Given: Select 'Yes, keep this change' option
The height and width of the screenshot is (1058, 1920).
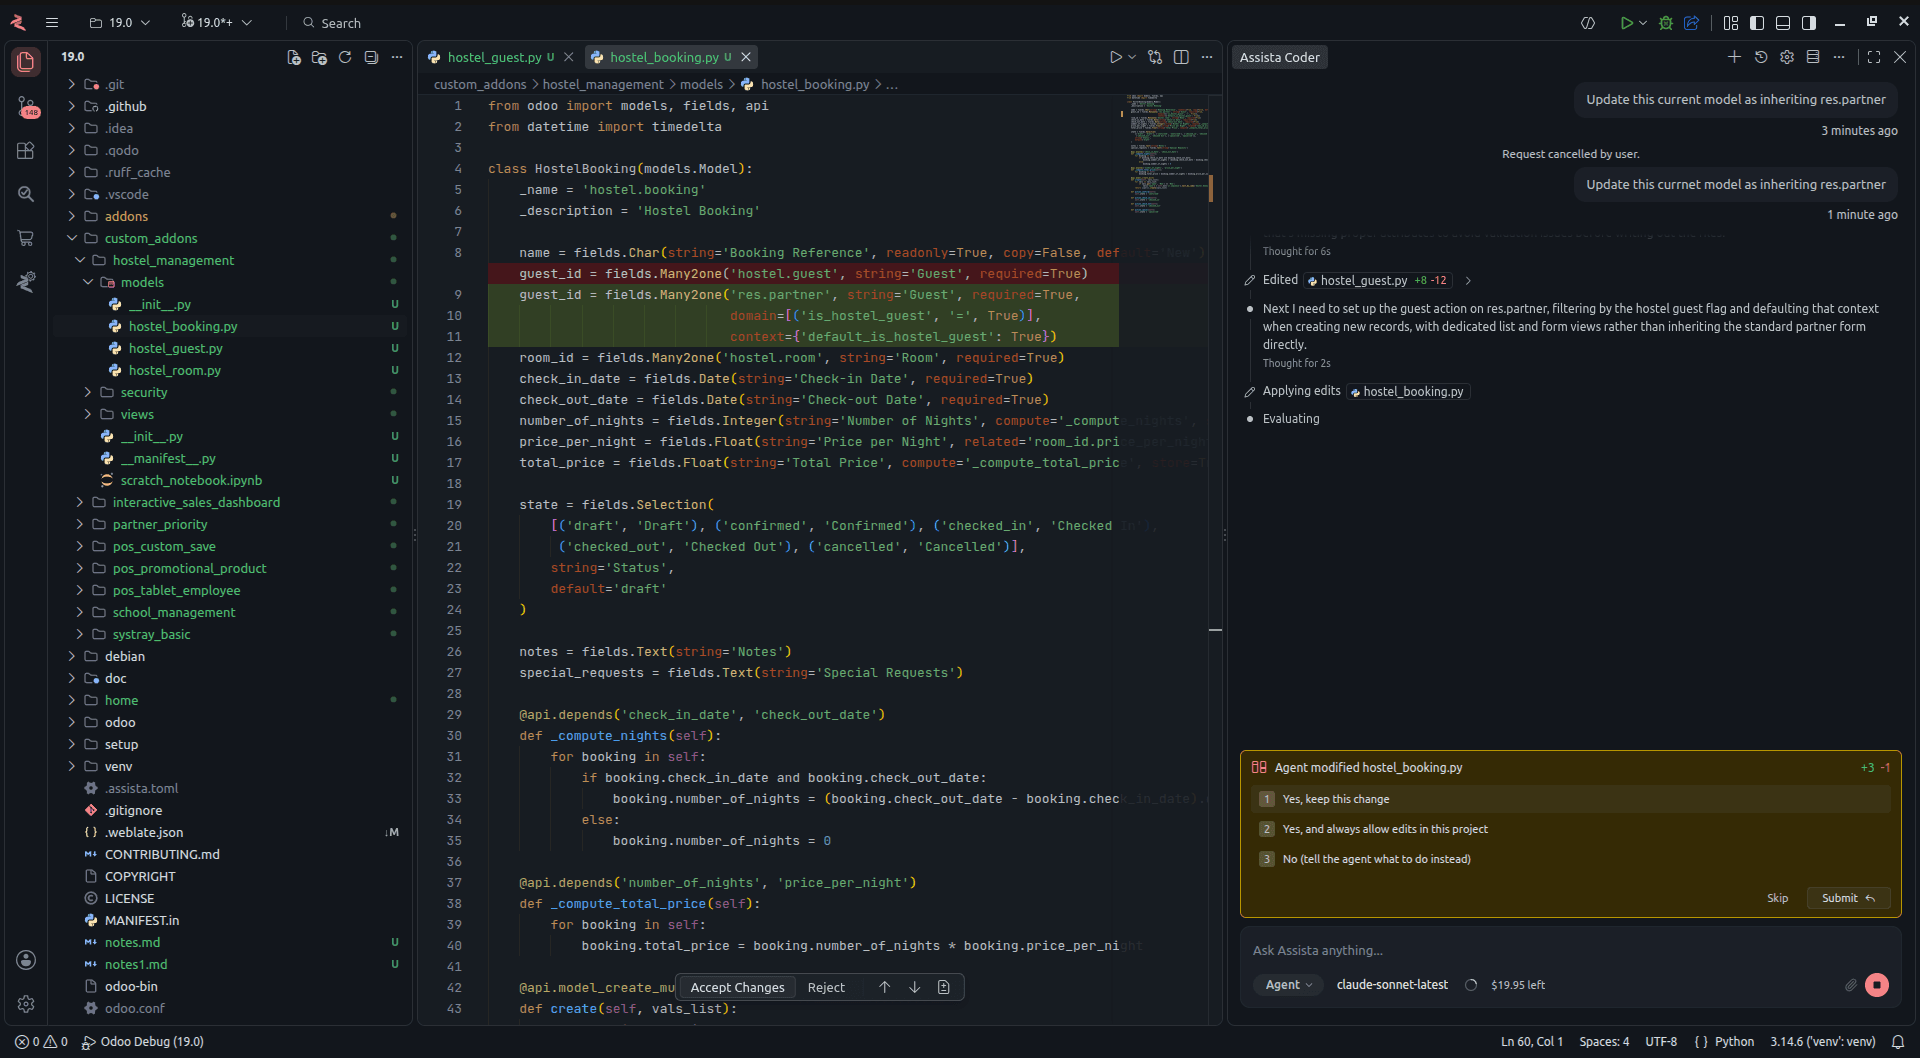Looking at the screenshot, I should 1570,799.
